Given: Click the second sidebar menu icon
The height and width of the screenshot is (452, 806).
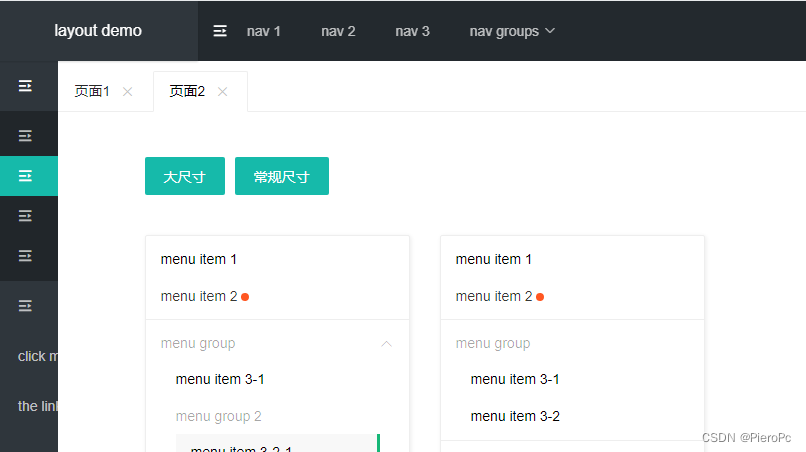Looking at the screenshot, I should pyautogui.click(x=25, y=136).
